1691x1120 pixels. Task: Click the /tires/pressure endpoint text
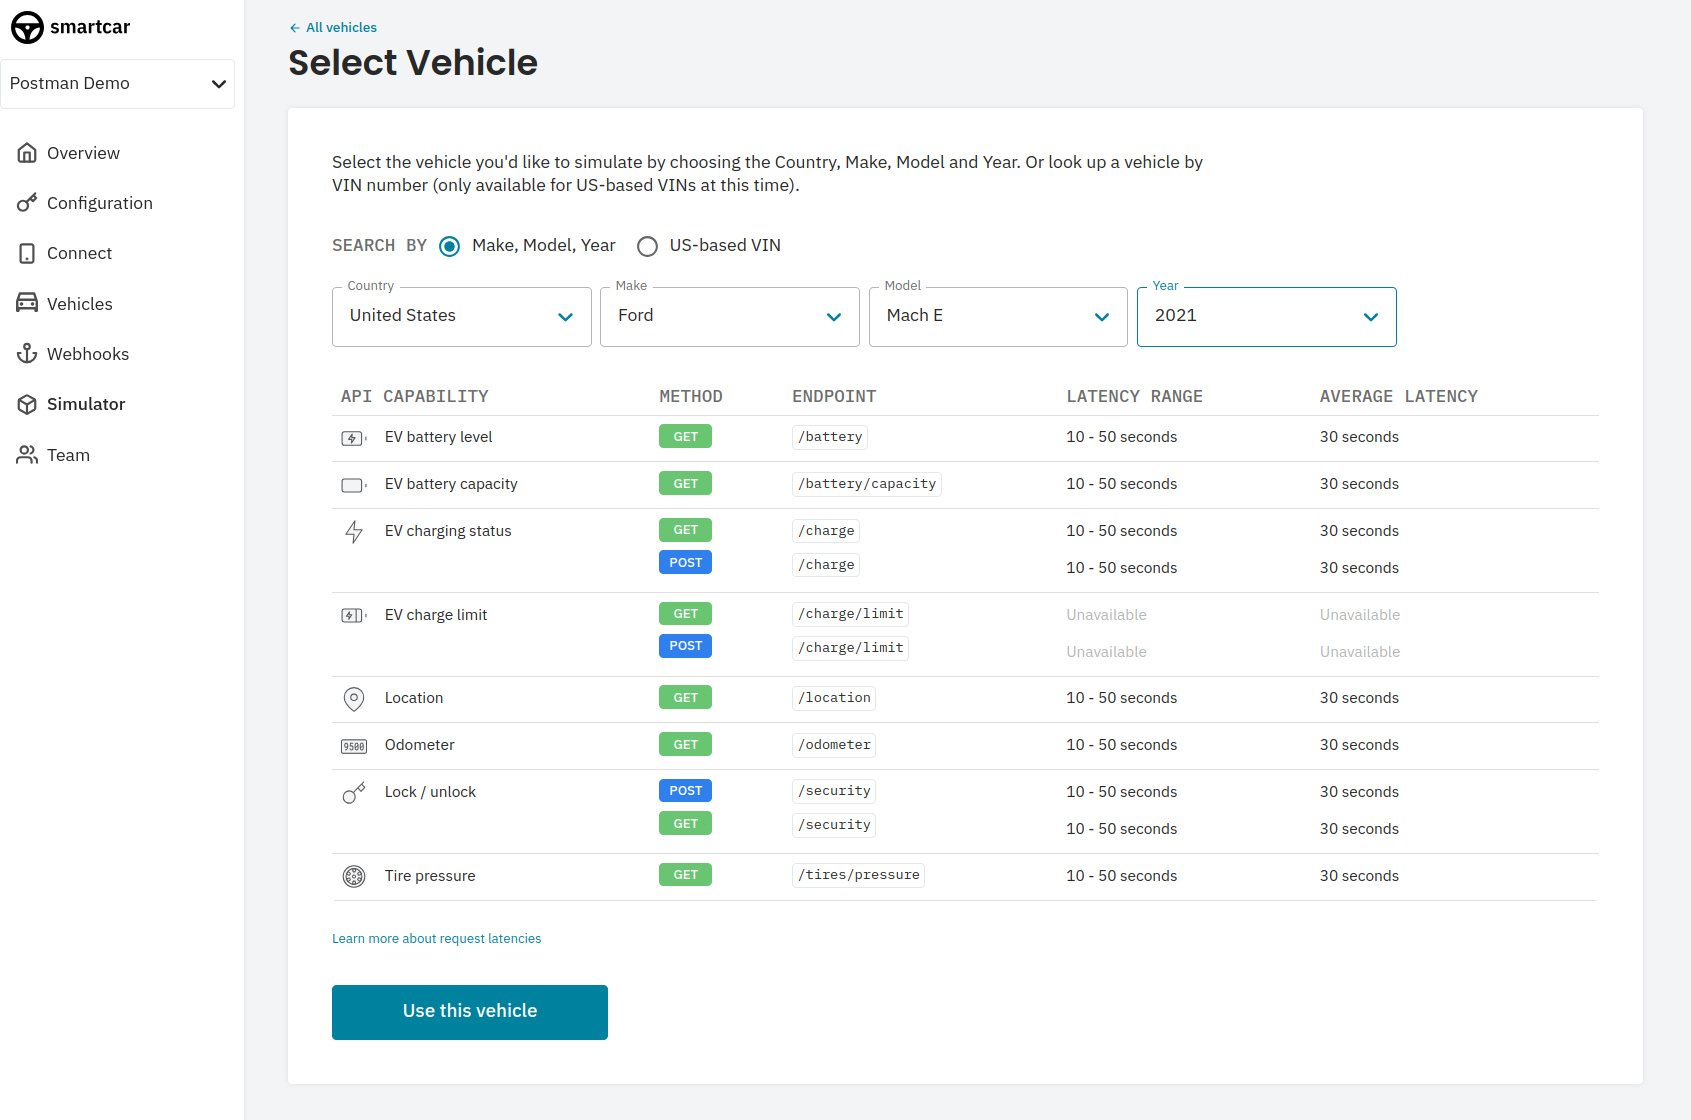(859, 875)
